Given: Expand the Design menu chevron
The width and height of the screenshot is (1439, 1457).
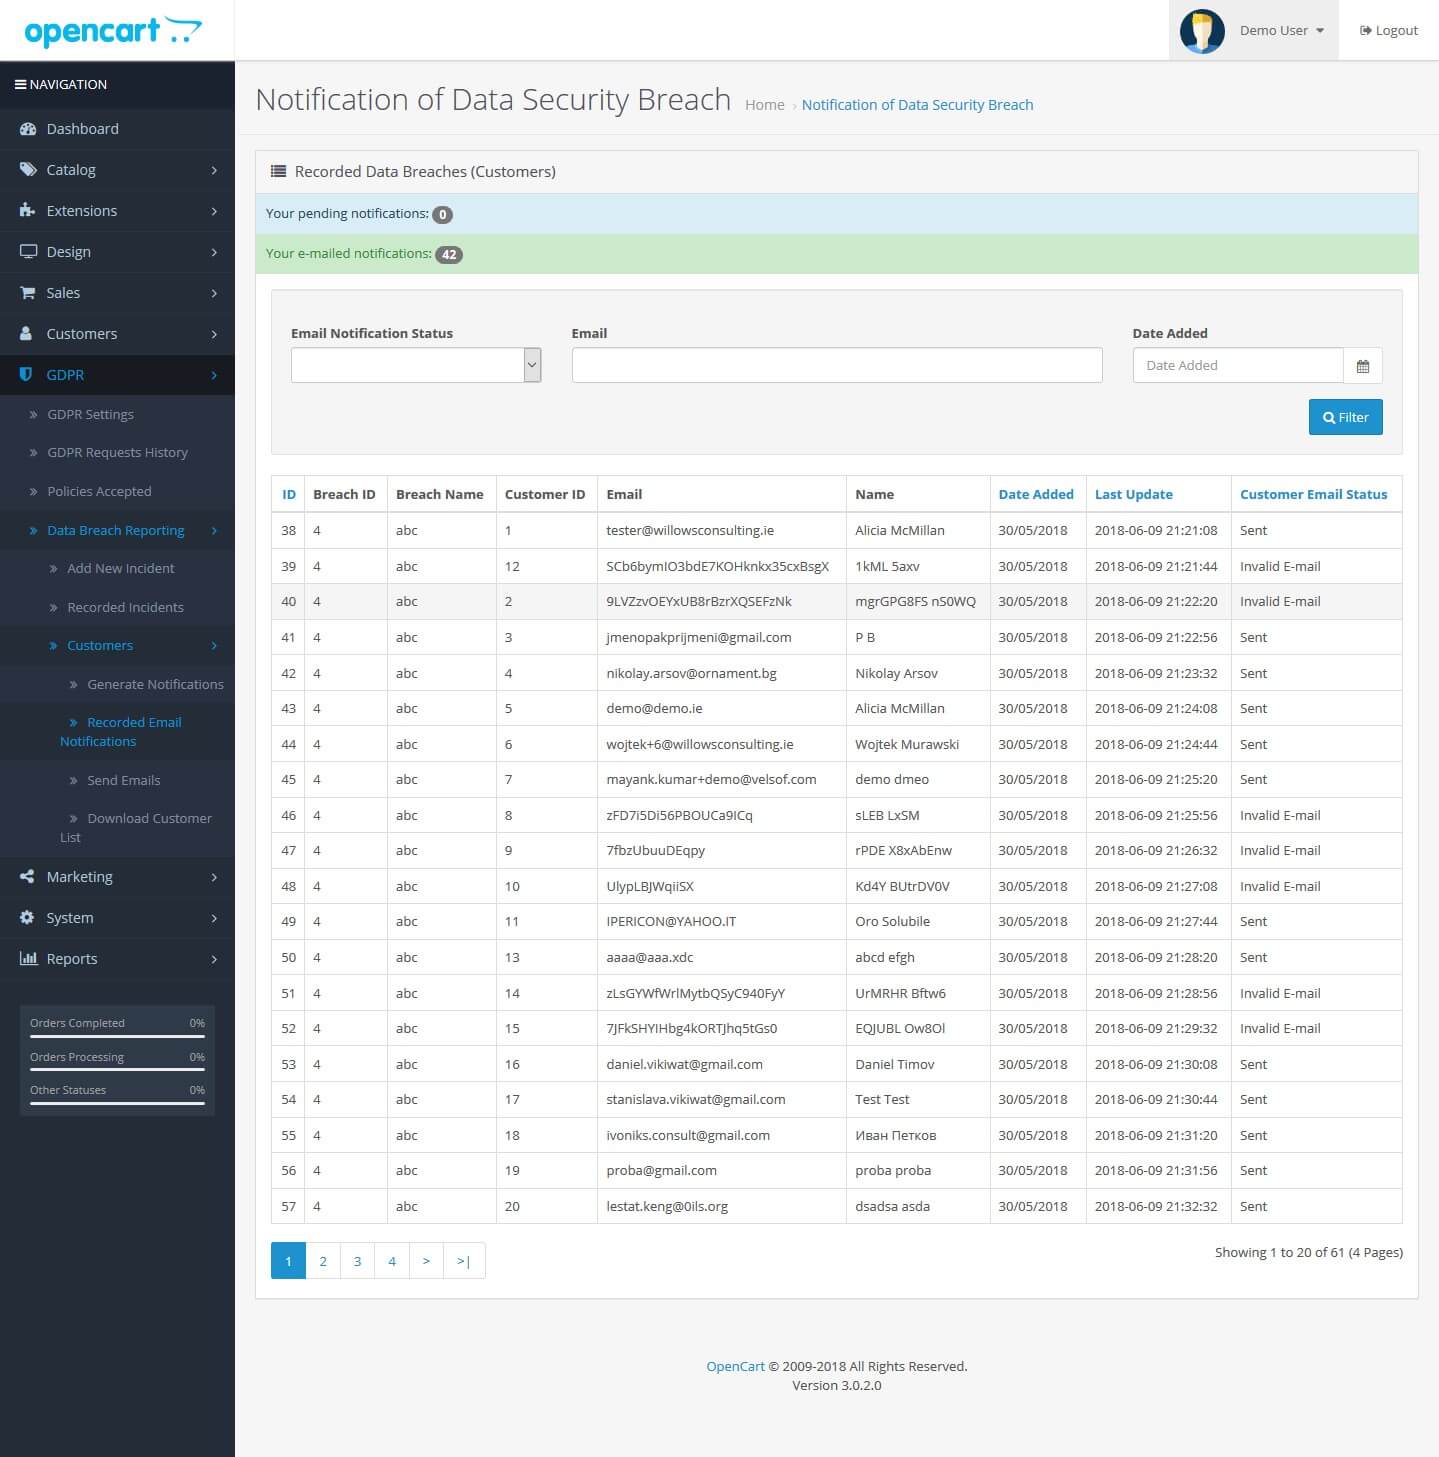Looking at the screenshot, I should (214, 253).
